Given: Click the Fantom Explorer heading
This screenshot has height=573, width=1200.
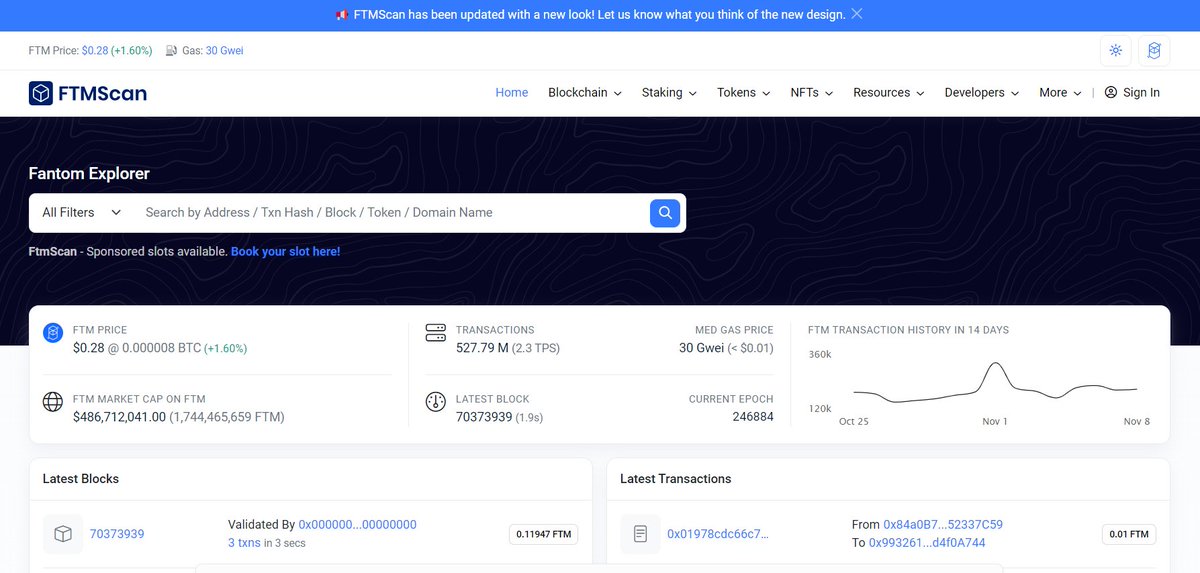Looking at the screenshot, I should tap(89, 173).
